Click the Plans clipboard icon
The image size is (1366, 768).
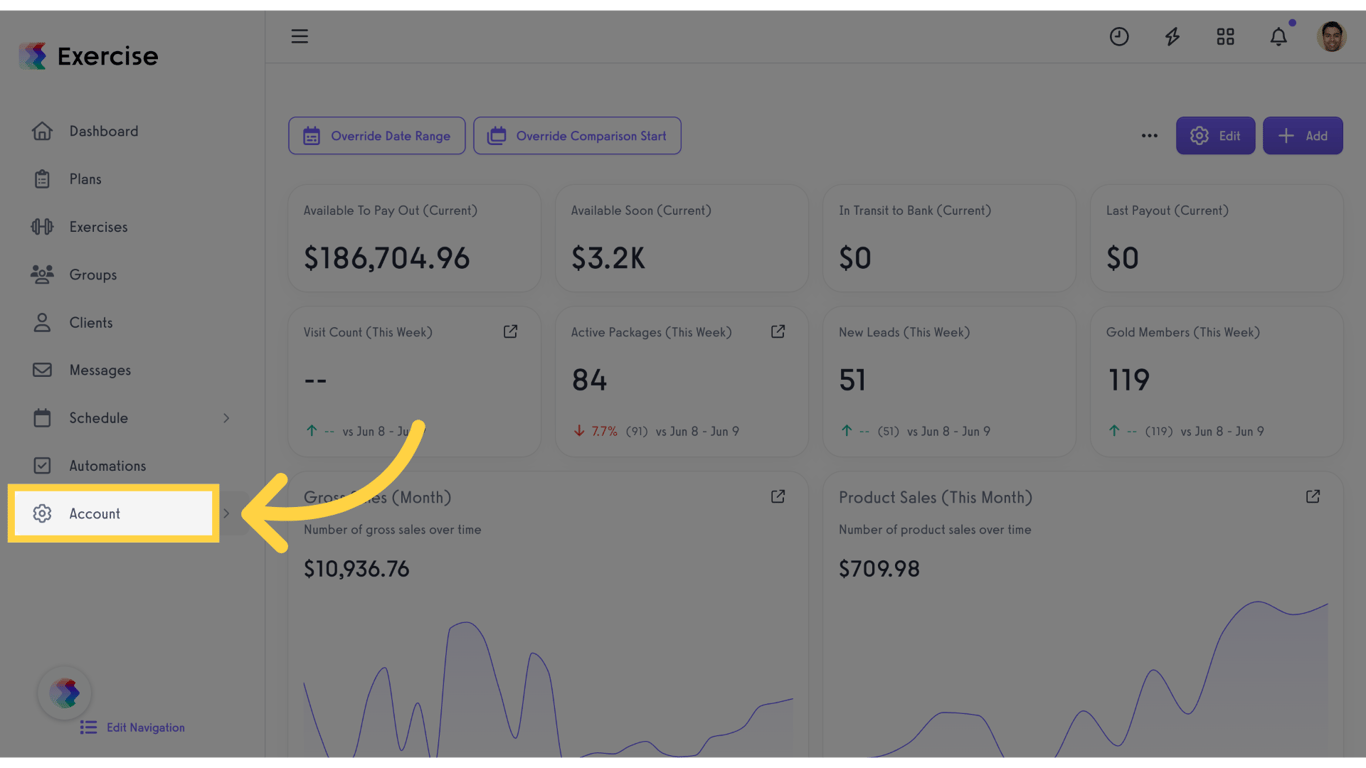[x=42, y=179]
